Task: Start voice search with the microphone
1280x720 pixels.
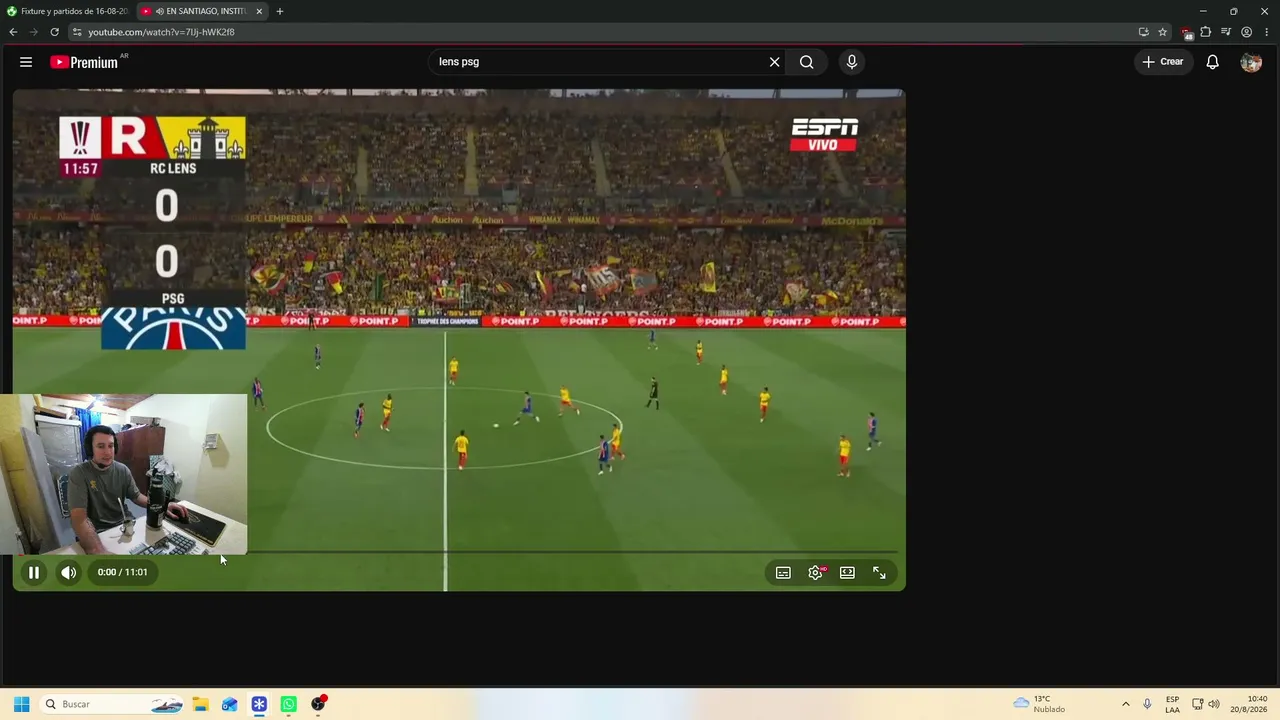Action: [852, 62]
